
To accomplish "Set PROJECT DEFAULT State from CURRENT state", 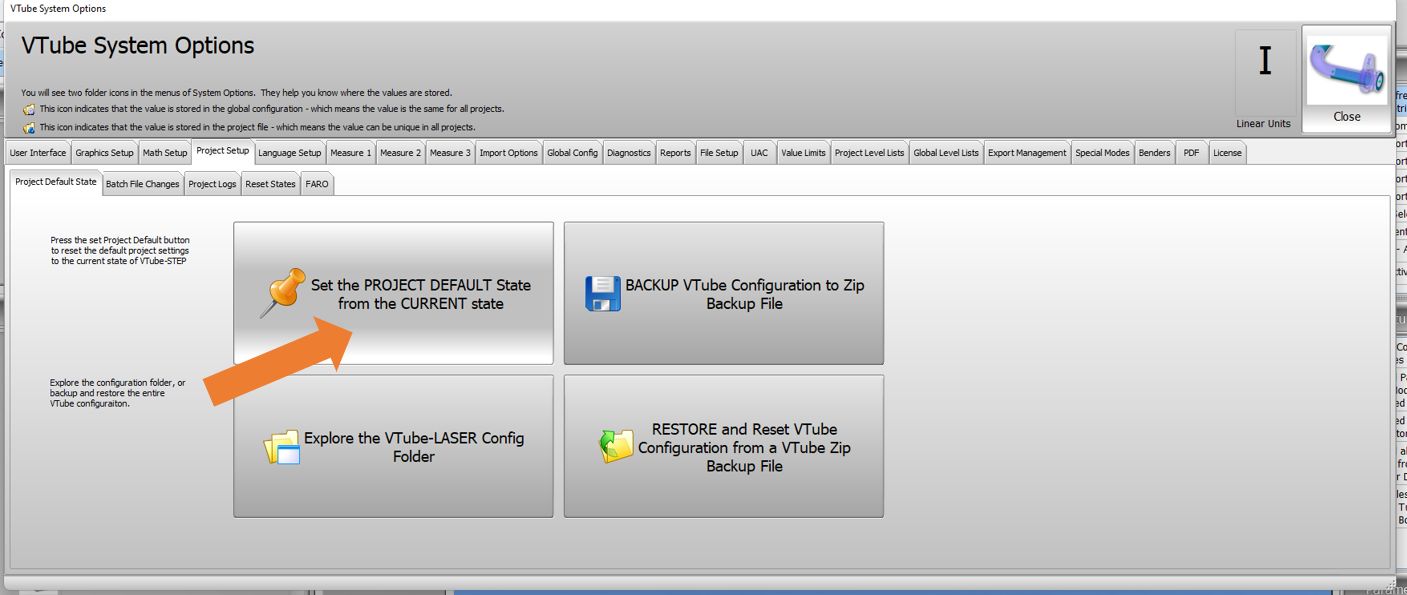I will coord(420,294).
